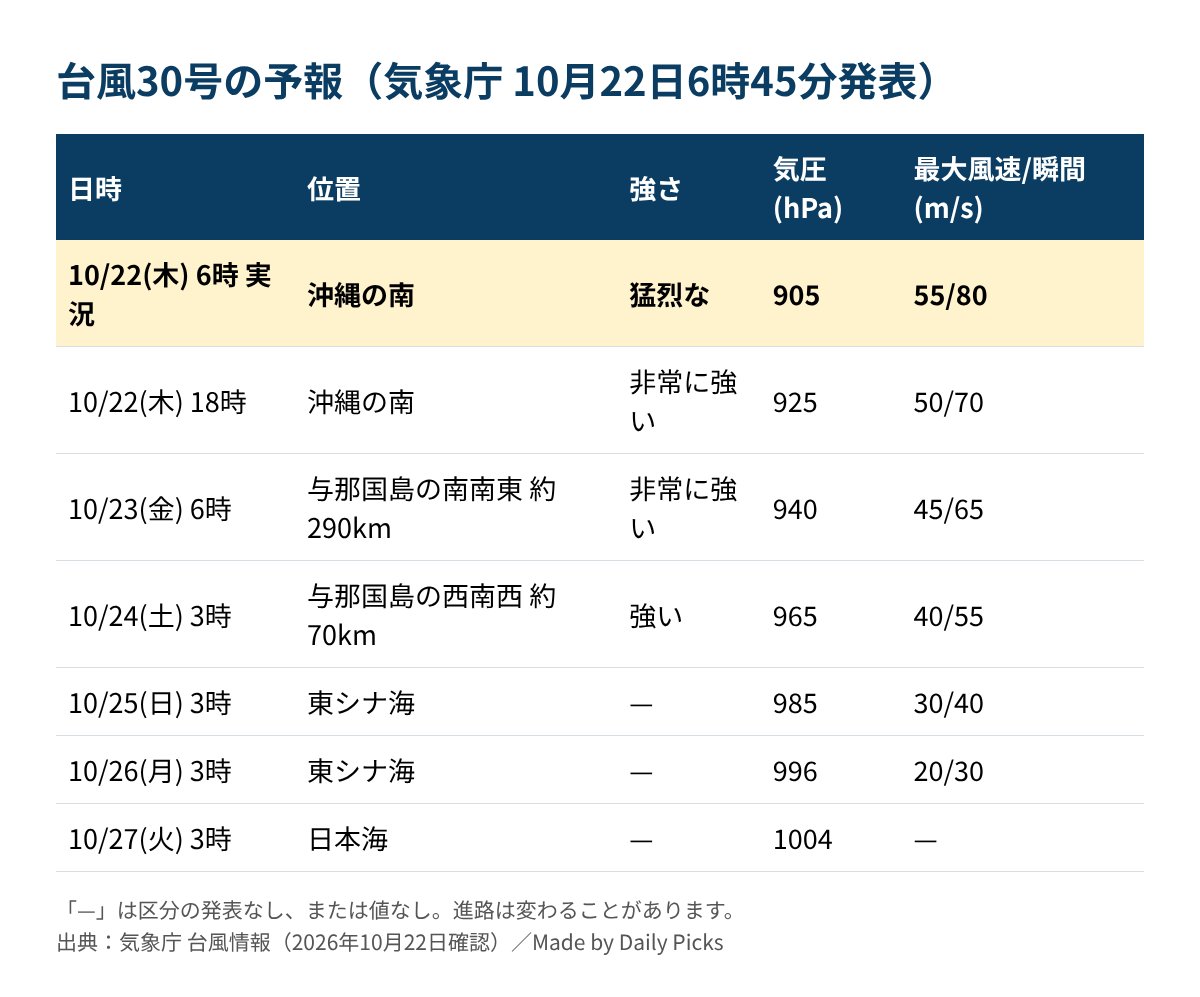Click the wind value 30/40
Image resolution: width=1200 pixels, height=997 pixels.
[x=948, y=703]
